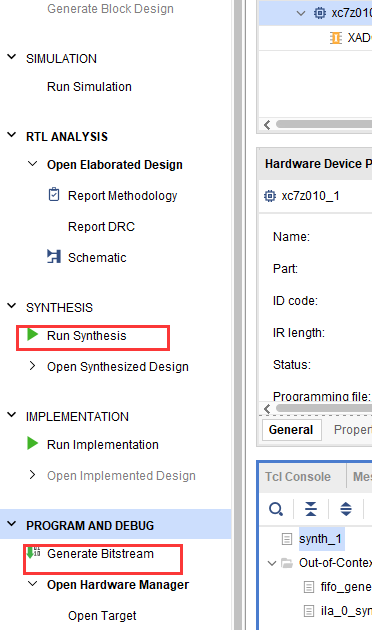This screenshot has height=630, width=372.
Task: Collapse the SYNTHESIS section
Action: click(x=12, y=306)
